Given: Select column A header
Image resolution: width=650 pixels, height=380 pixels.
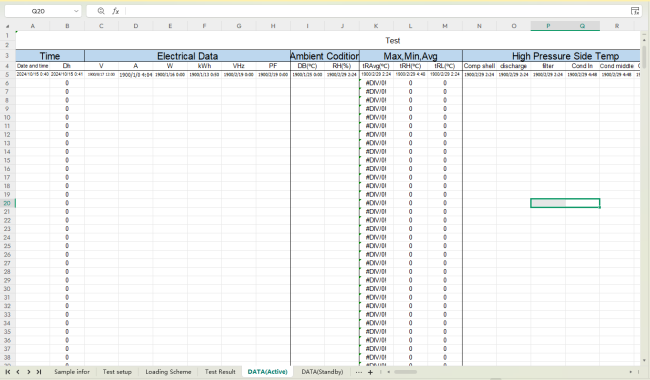Looking at the screenshot, I should click(33, 26).
